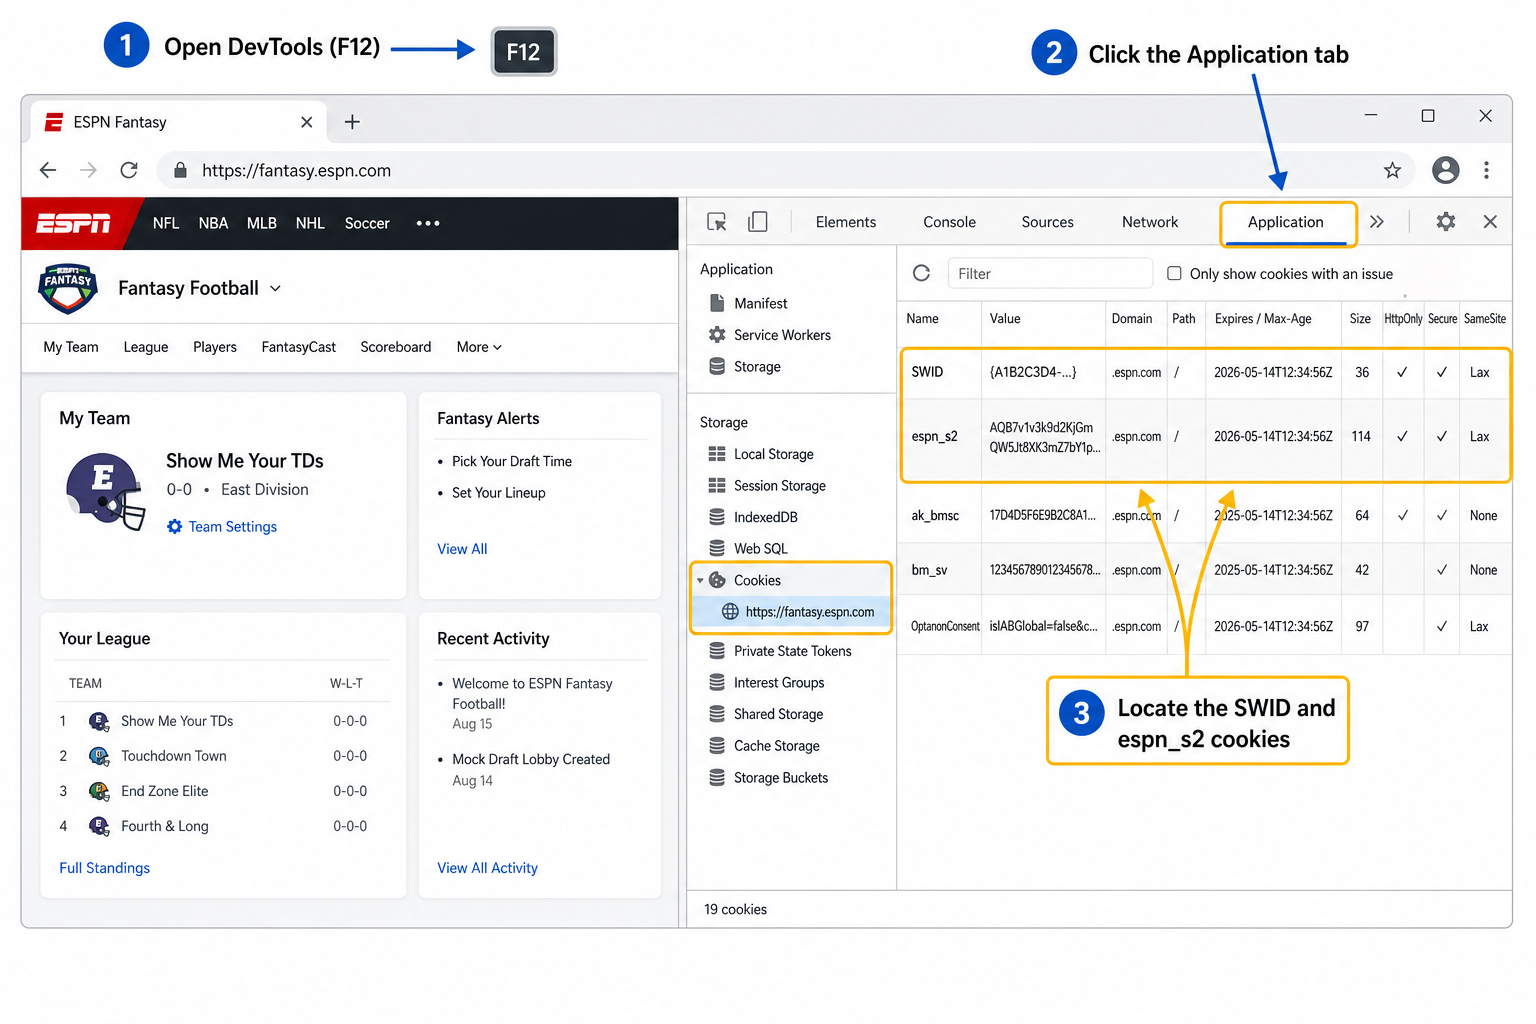
Task: Open the Scoreboard page
Action: point(396,347)
